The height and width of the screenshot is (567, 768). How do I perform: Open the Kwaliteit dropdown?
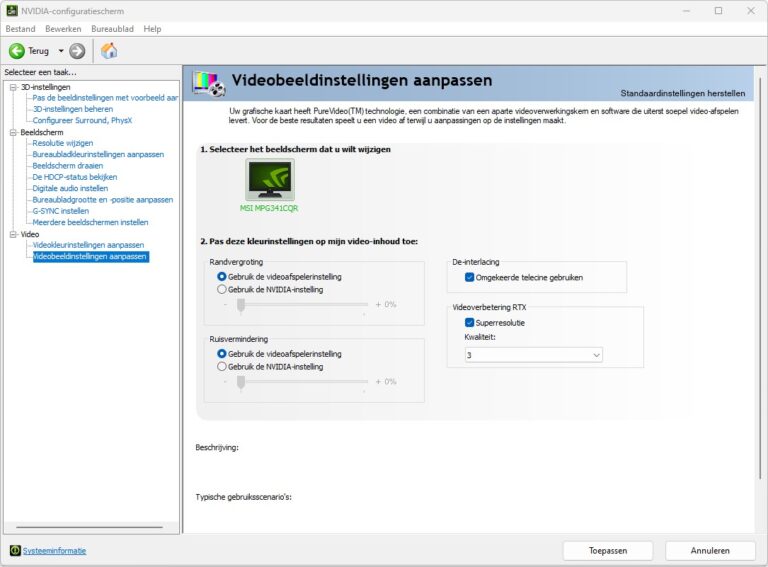[x=533, y=355]
